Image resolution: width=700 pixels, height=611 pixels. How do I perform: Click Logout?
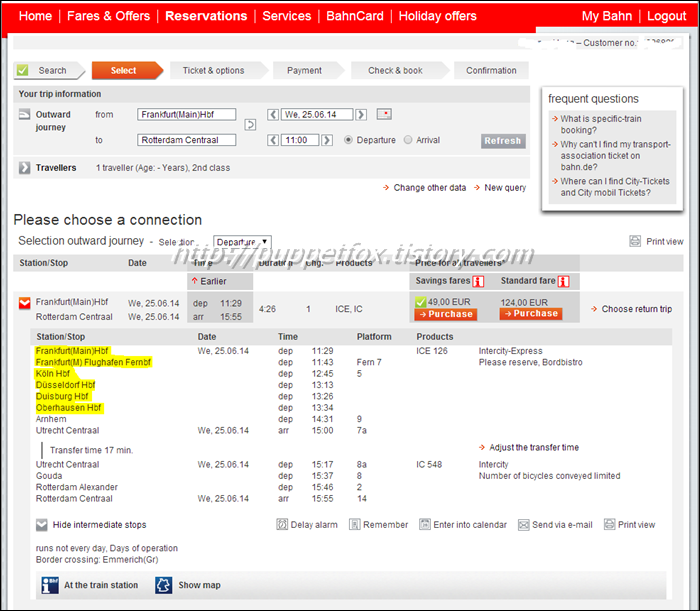click(667, 16)
